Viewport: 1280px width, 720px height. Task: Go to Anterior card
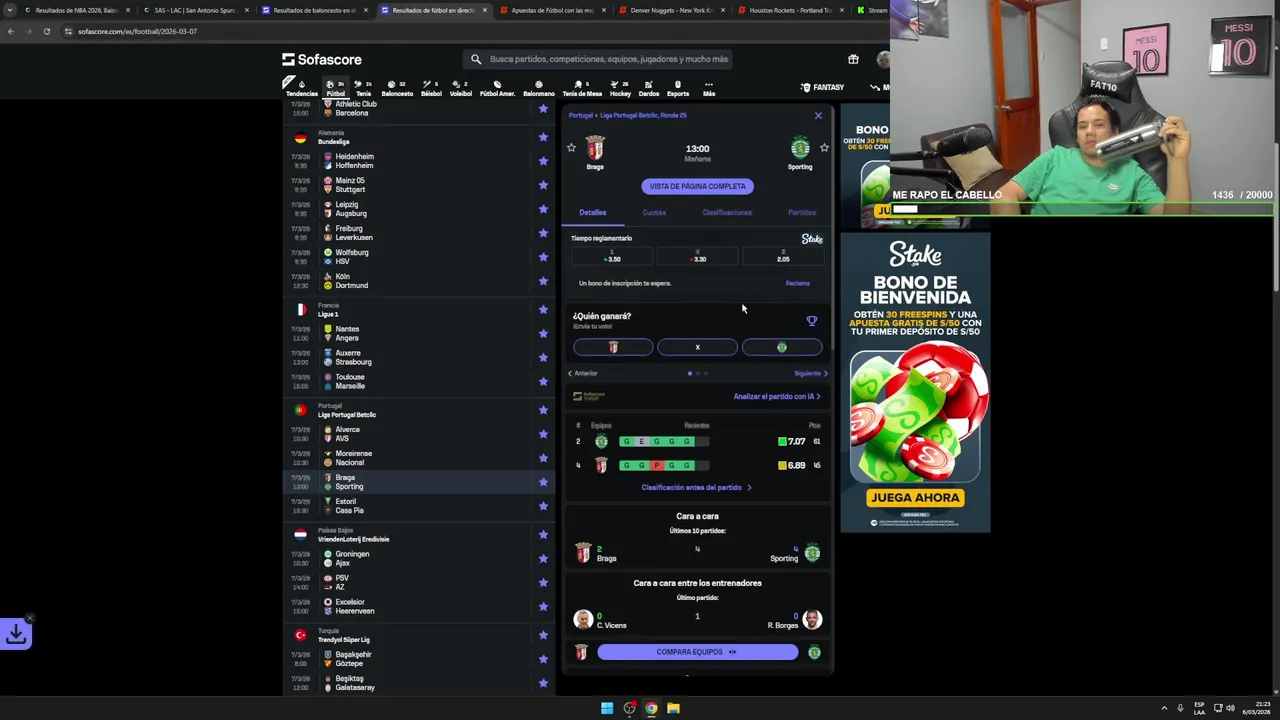click(x=583, y=373)
